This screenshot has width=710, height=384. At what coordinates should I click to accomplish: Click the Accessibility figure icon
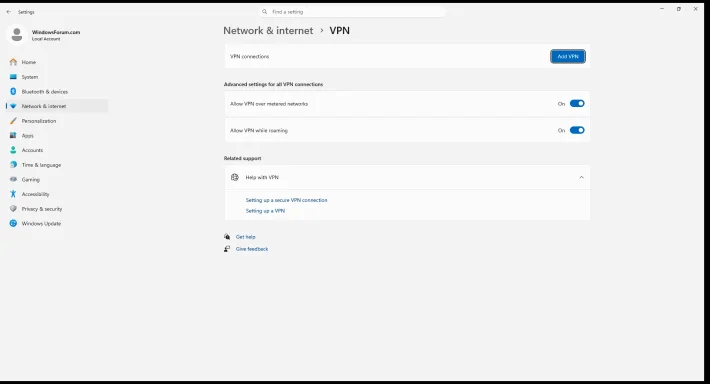tap(13, 194)
